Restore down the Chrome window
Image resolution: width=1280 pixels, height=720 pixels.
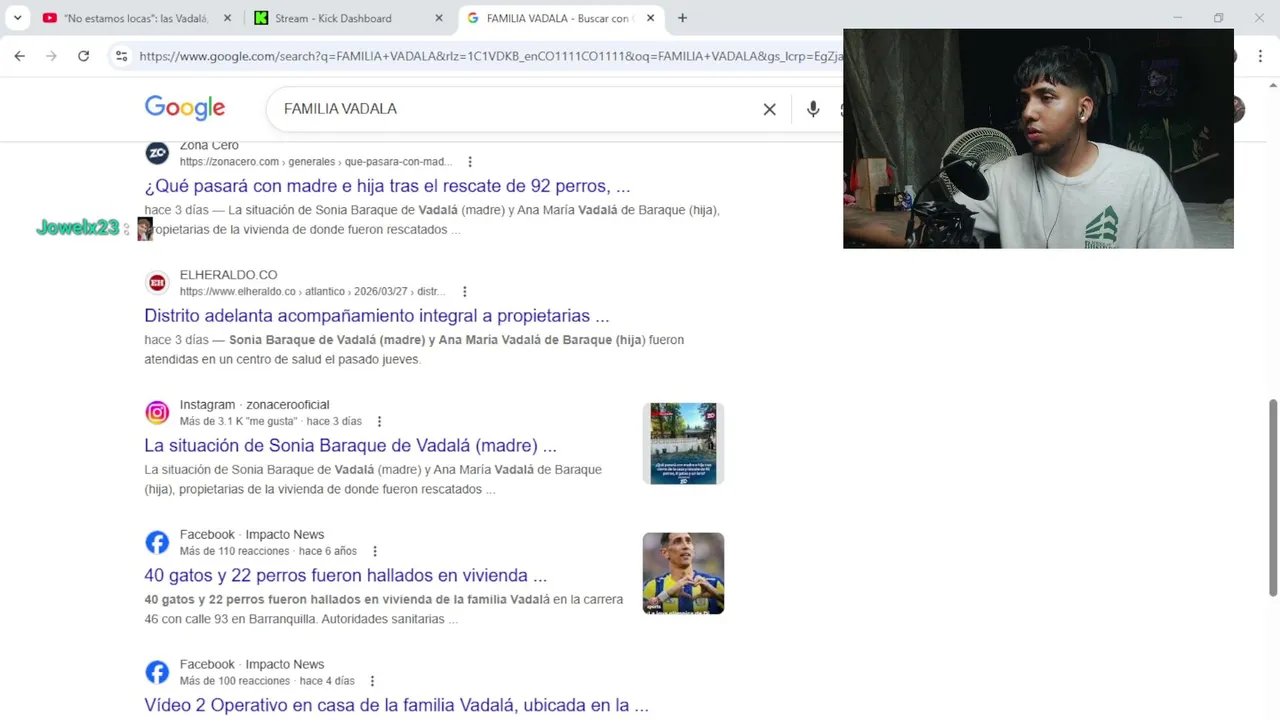1218,18
